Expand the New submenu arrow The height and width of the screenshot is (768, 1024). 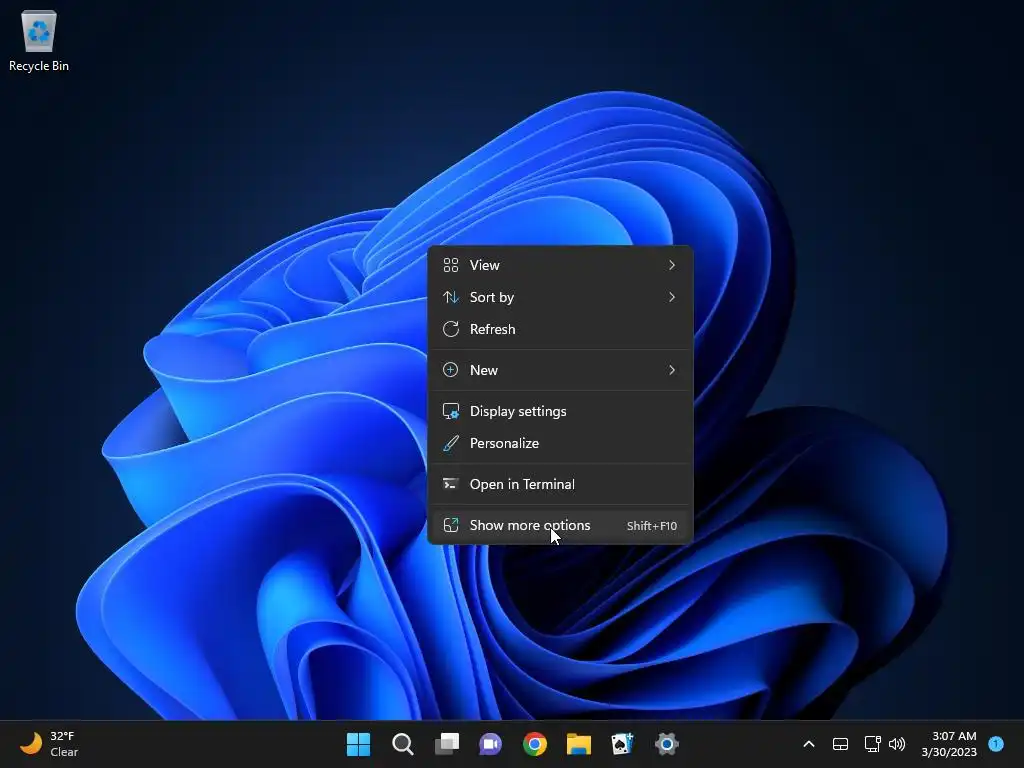[x=672, y=370]
